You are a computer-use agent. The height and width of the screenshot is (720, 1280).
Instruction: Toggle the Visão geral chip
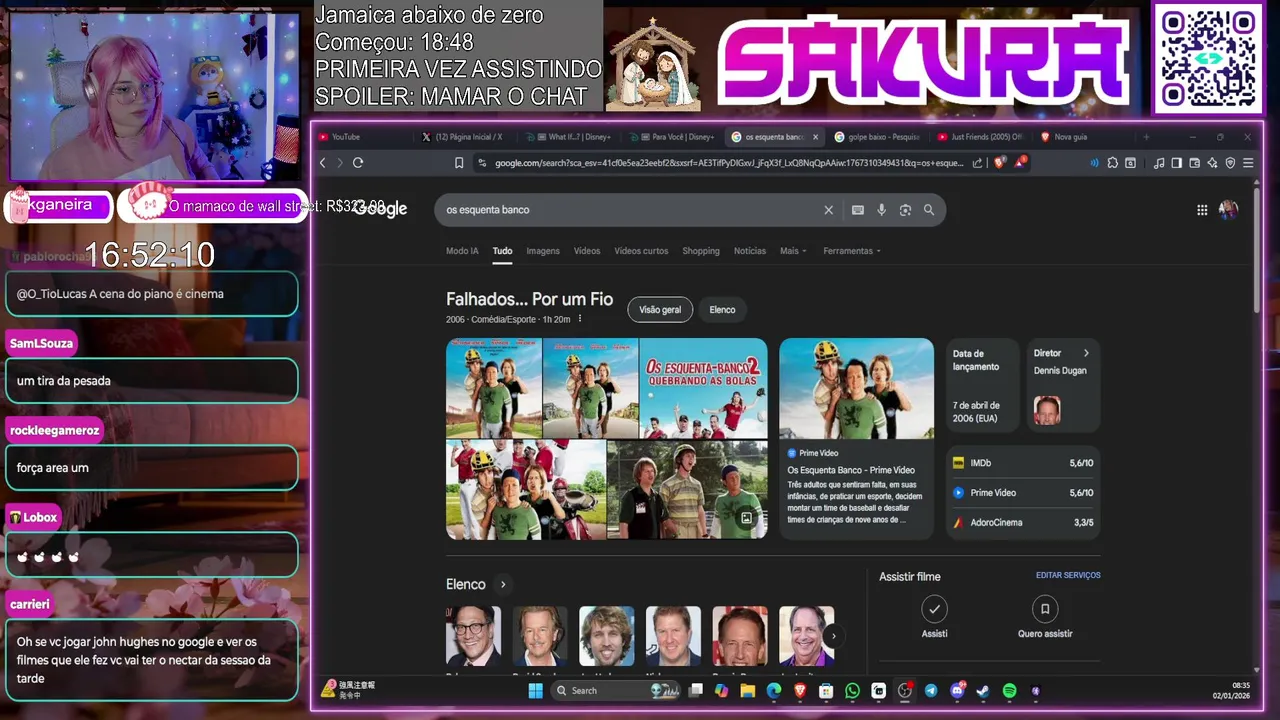click(x=660, y=310)
